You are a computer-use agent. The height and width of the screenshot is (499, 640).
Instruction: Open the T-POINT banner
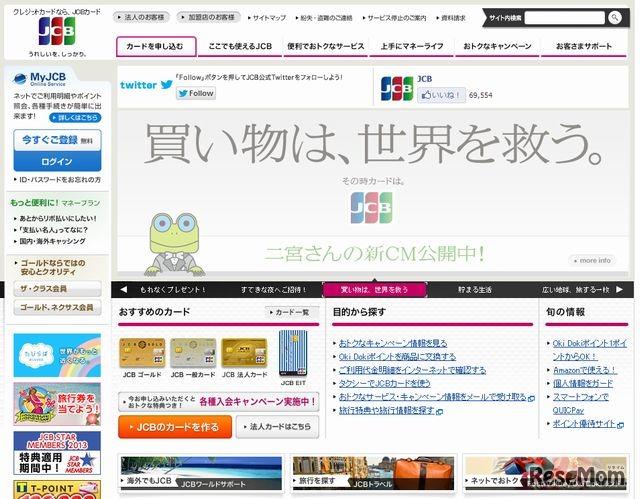point(57,490)
